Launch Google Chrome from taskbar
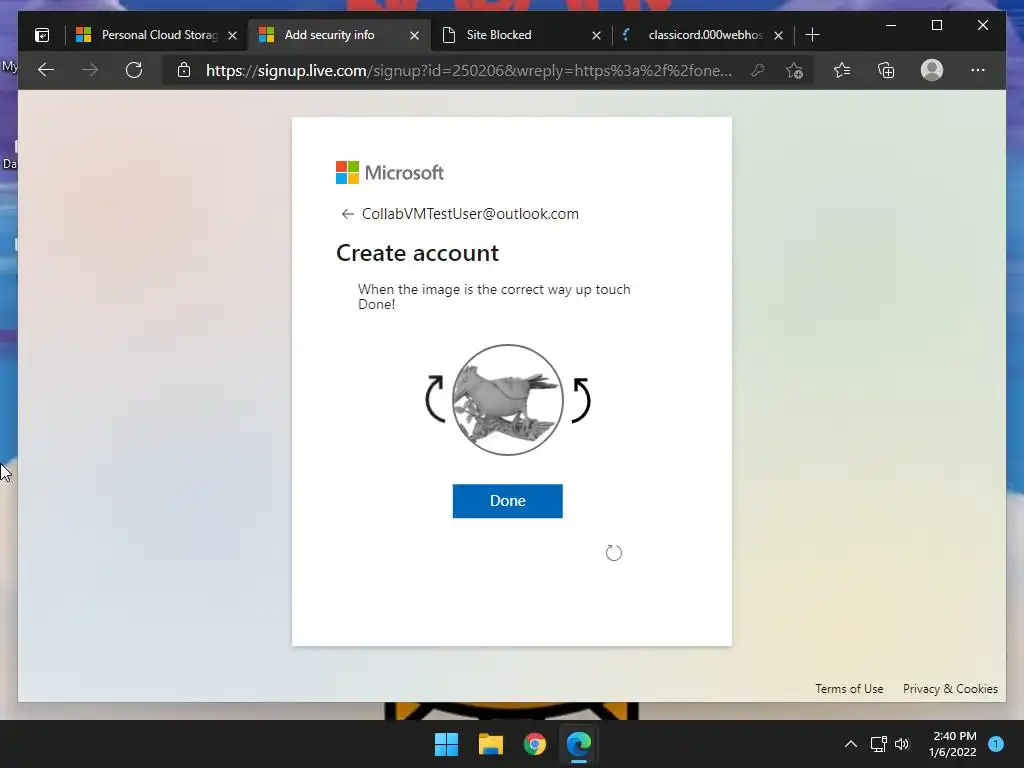This screenshot has width=1024, height=768. tap(535, 744)
